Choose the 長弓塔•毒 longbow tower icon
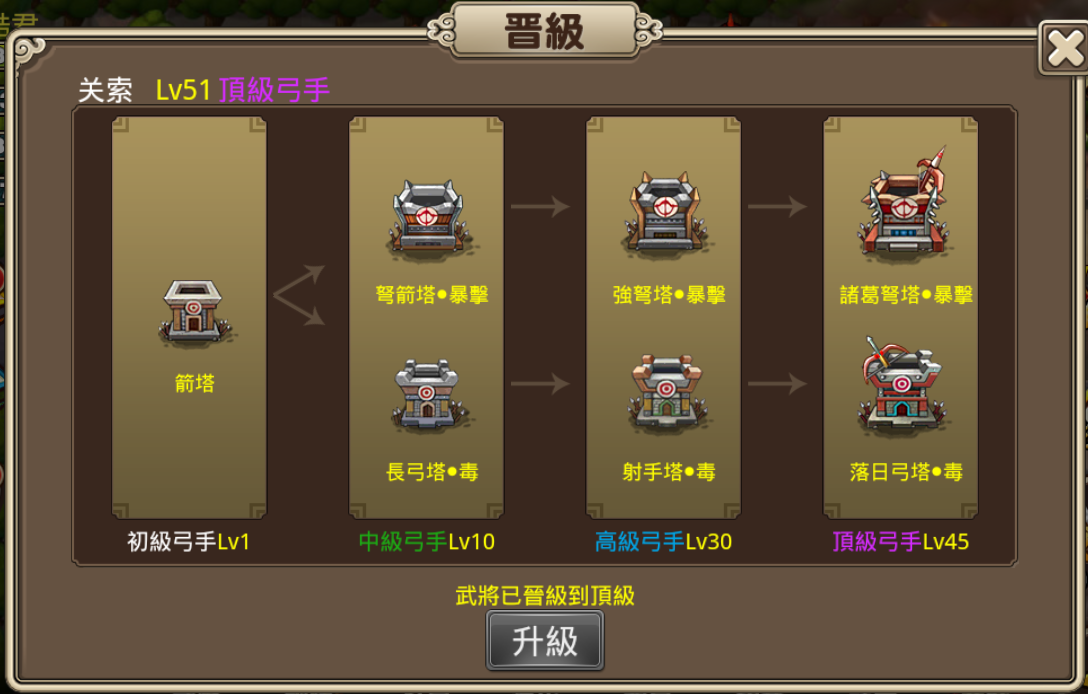 click(427, 394)
